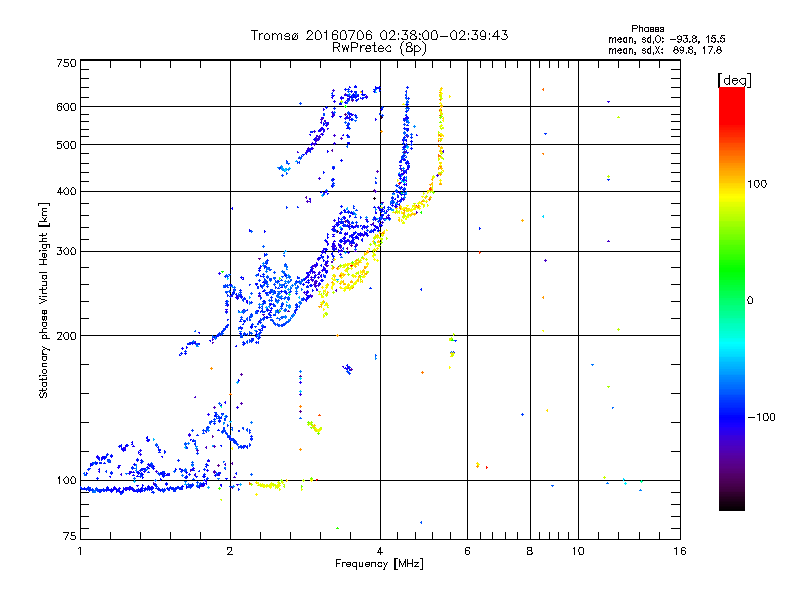This screenshot has width=800, height=600.
Task: Click the y-axis tick label '750'
Action: click(66, 63)
